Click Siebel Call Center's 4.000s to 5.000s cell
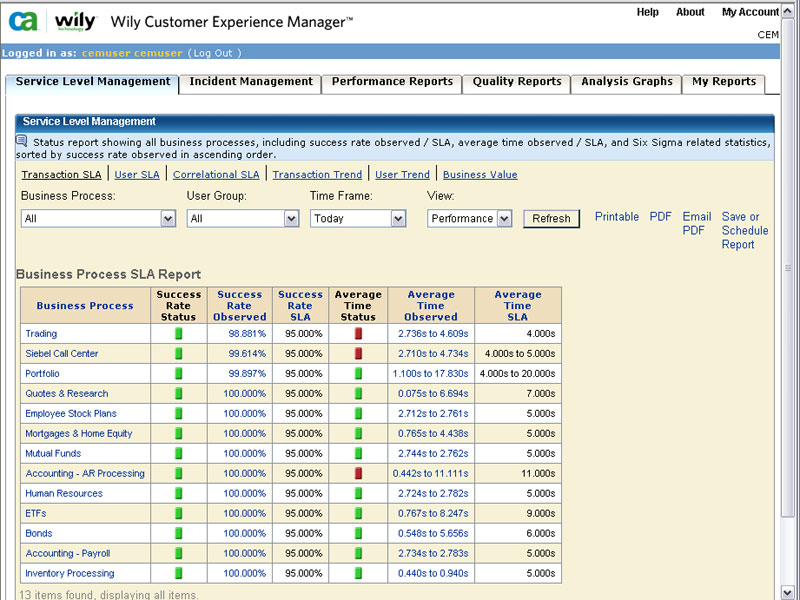The image size is (800, 600). (x=518, y=354)
